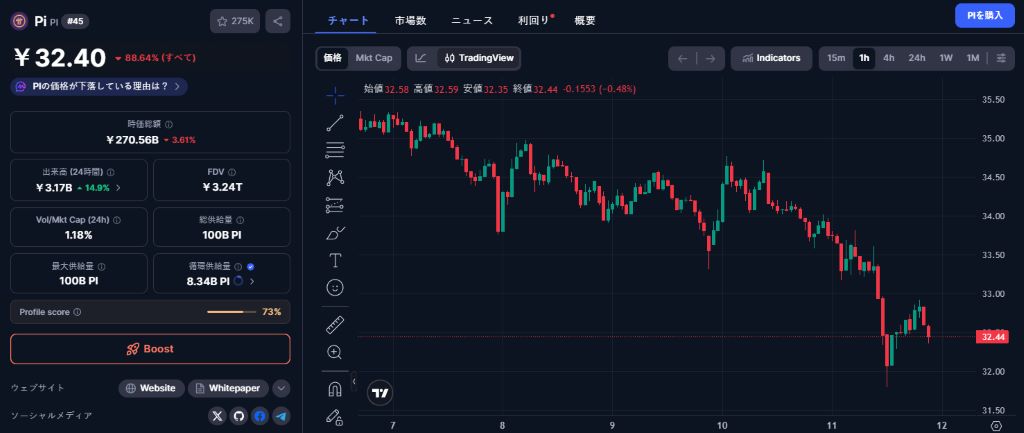Set chart interval to 1h

pyautogui.click(x=864, y=58)
